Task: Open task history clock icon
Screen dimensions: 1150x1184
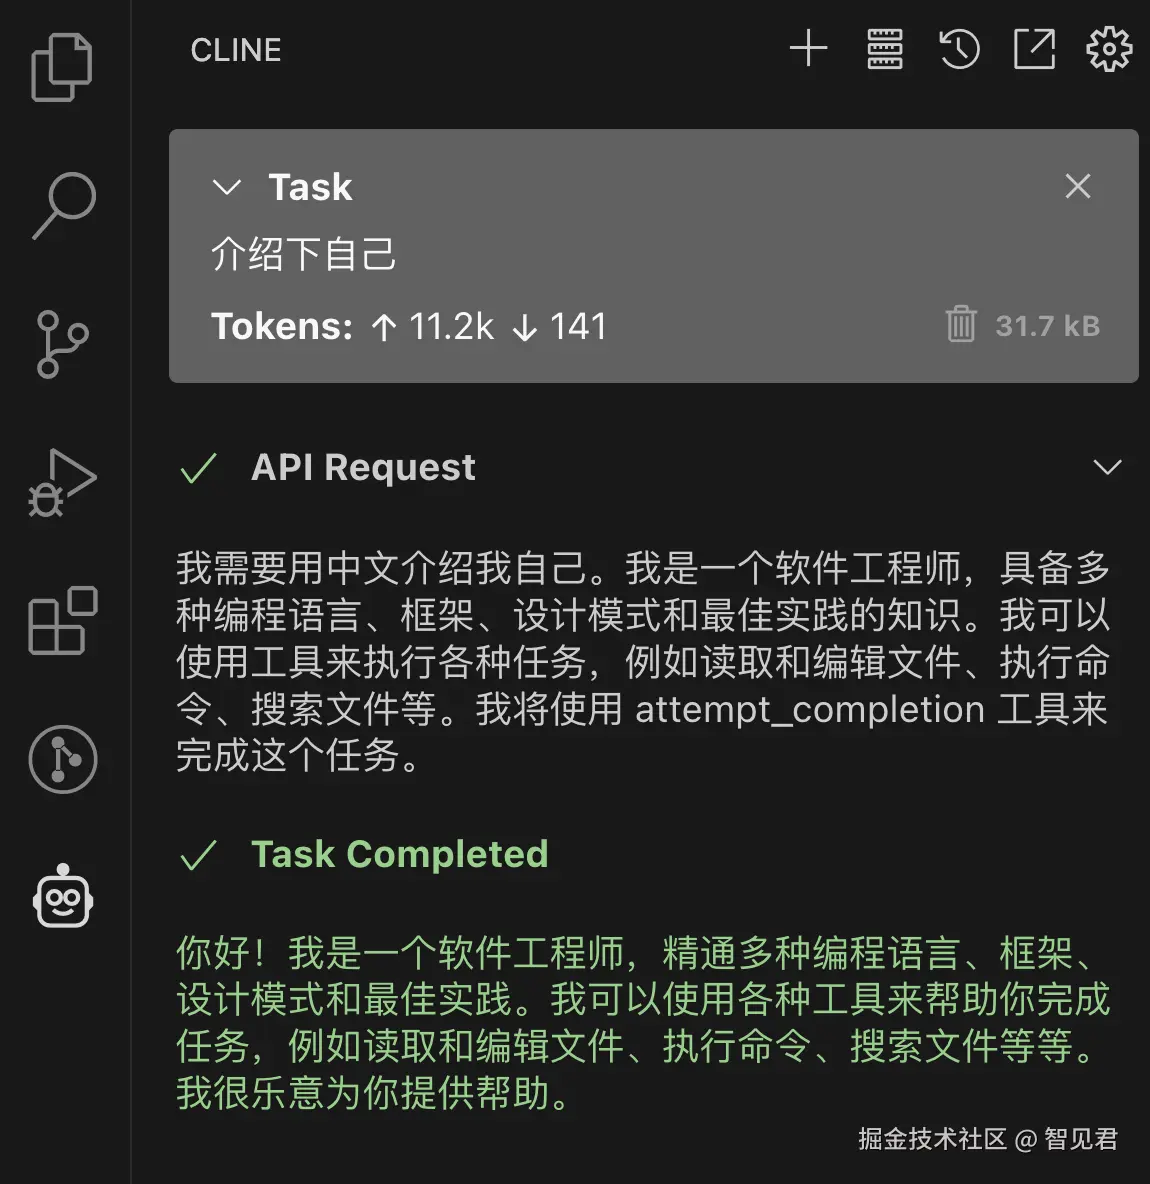Action: pos(959,49)
